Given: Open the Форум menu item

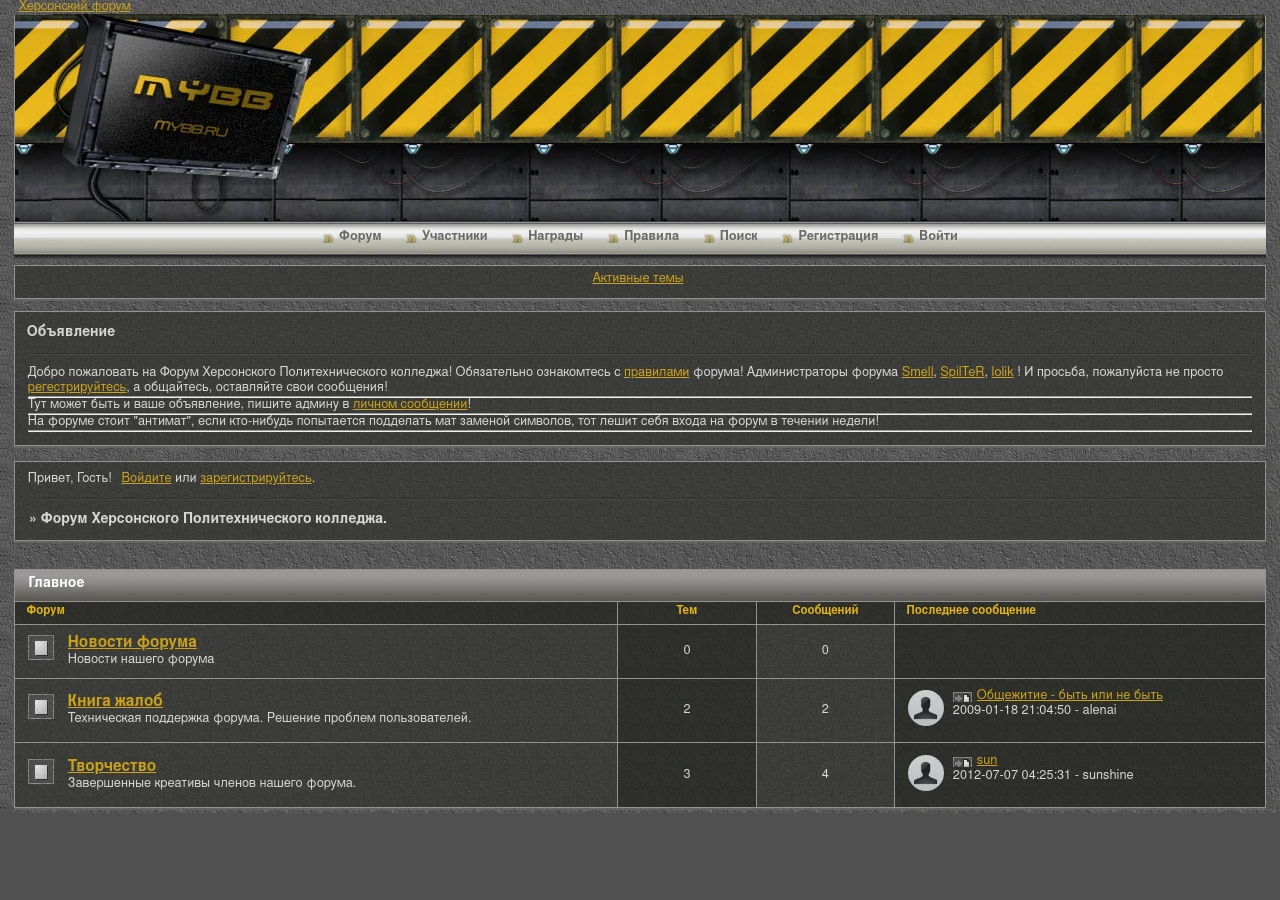Looking at the screenshot, I should tap(360, 237).
